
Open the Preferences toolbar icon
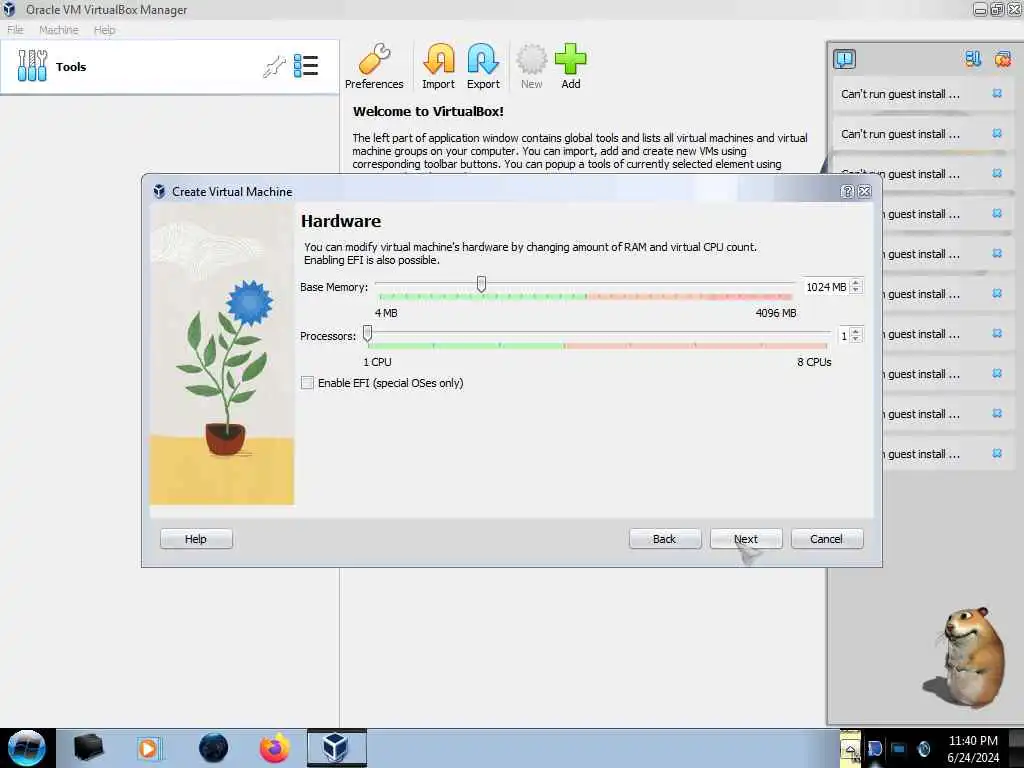pyautogui.click(x=374, y=66)
